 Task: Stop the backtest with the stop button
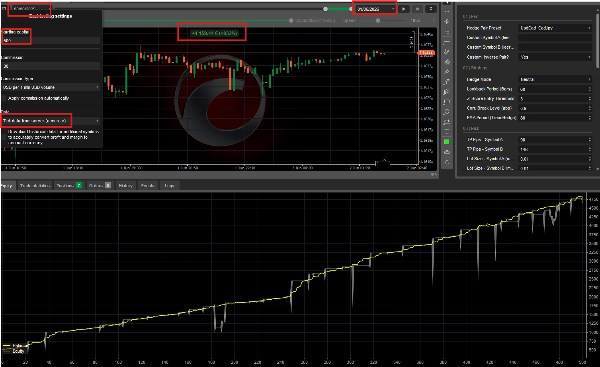(417, 8)
